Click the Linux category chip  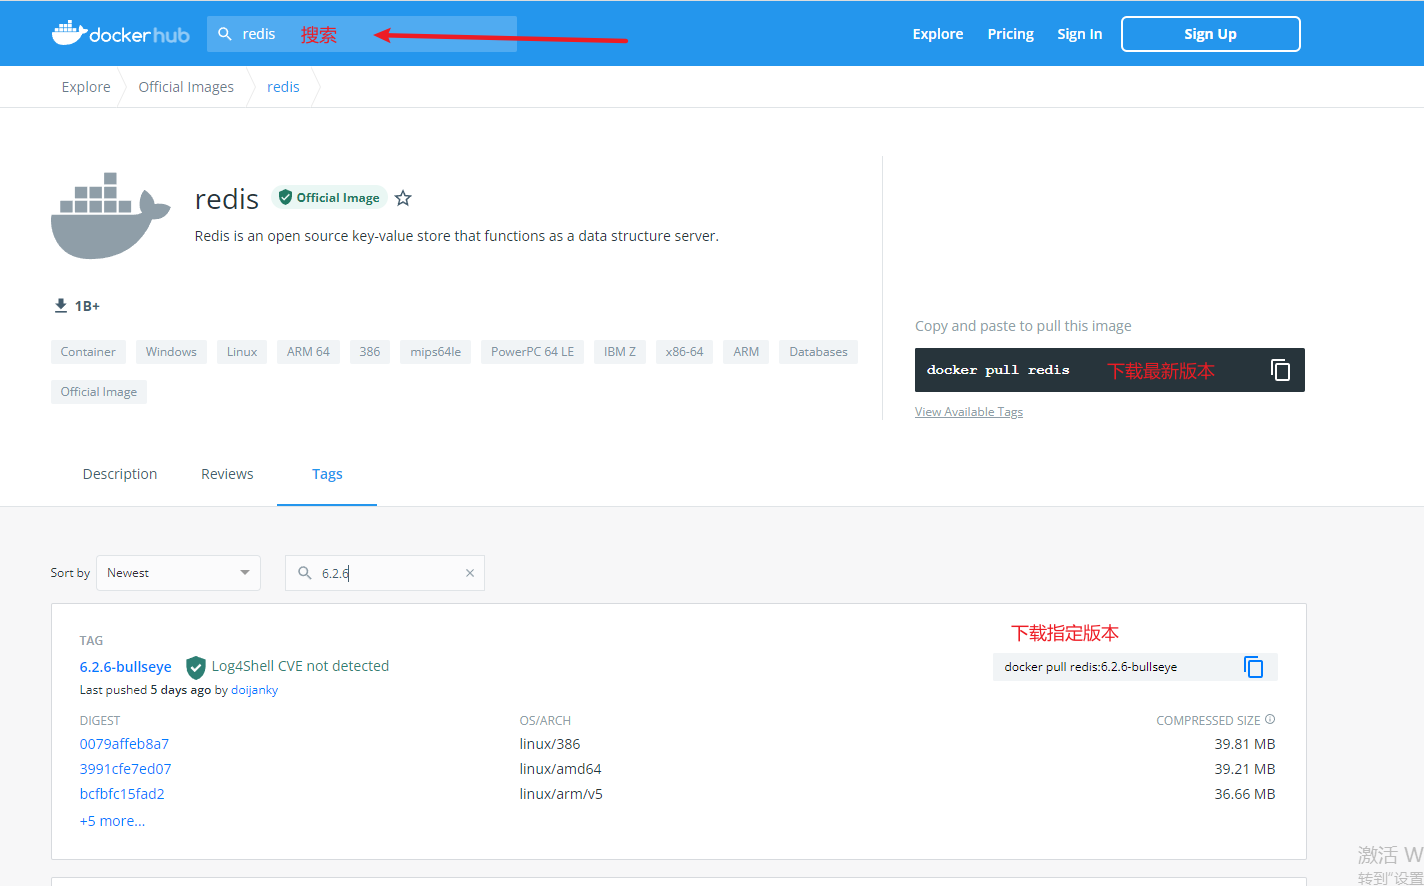pyautogui.click(x=242, y=352)
